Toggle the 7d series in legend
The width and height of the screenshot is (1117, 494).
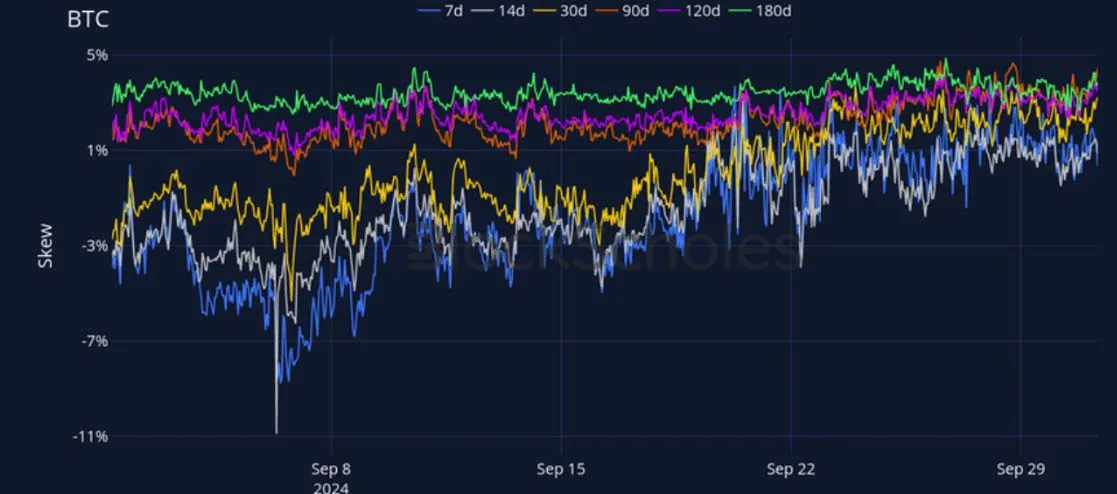442,11
